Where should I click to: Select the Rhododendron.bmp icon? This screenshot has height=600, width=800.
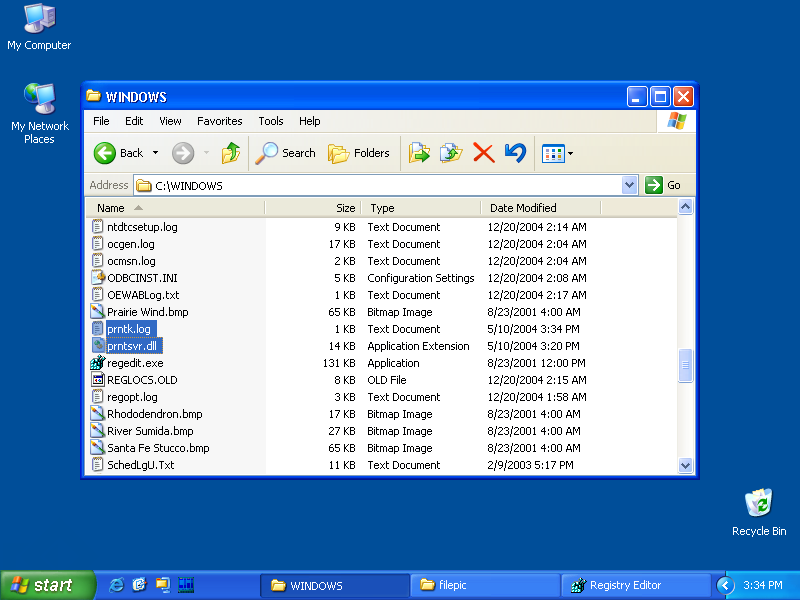[97, 414]
